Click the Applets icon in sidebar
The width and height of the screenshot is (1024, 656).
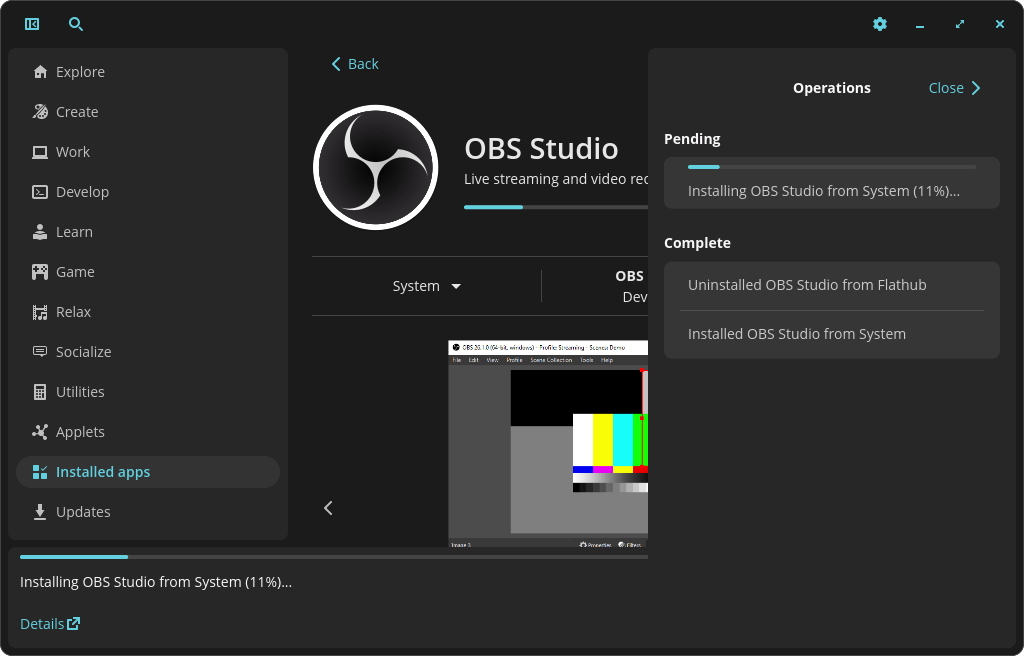click(x=40, y=432)
